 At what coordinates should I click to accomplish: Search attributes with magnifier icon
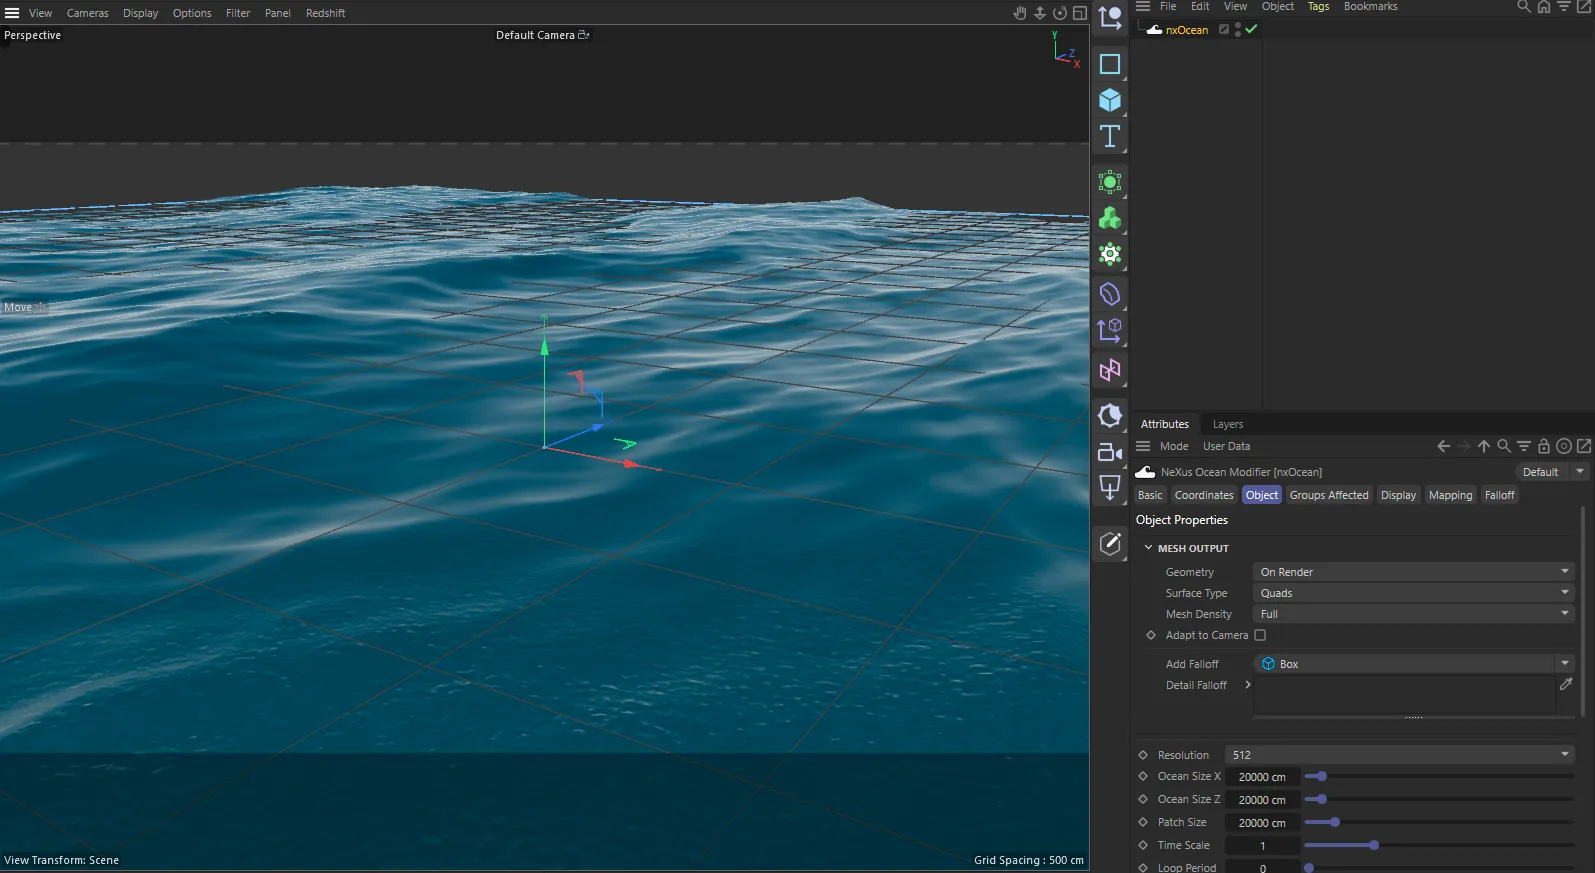1504,446
